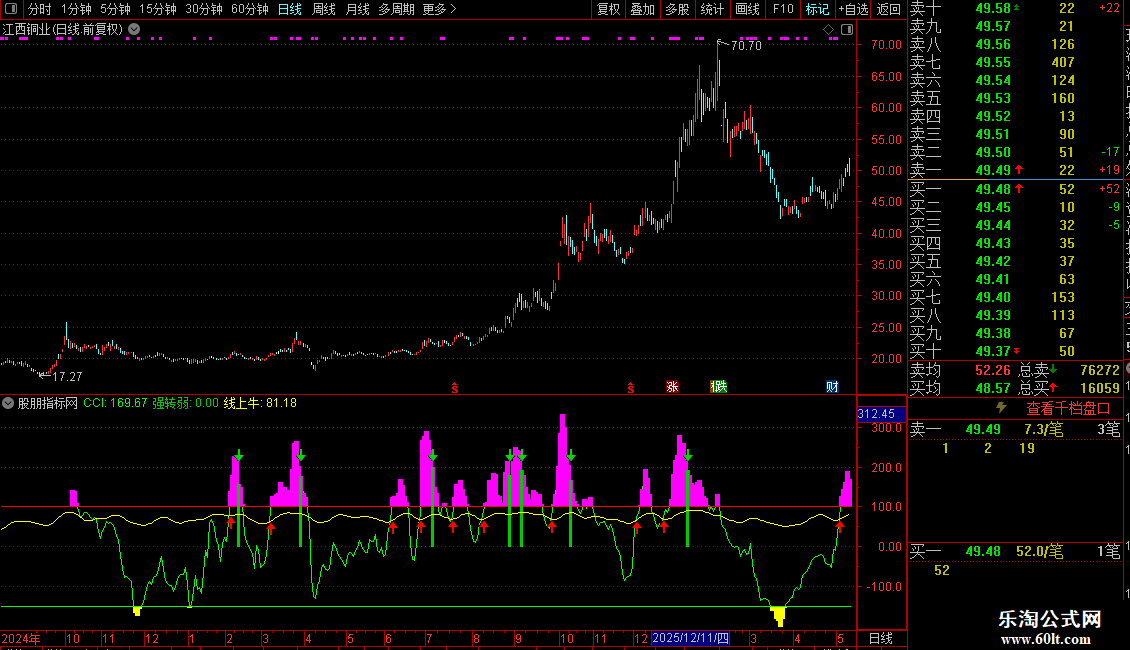Click the blue 财 financial marker
This screenshot has height=650, width=1130.
point(832,387)
